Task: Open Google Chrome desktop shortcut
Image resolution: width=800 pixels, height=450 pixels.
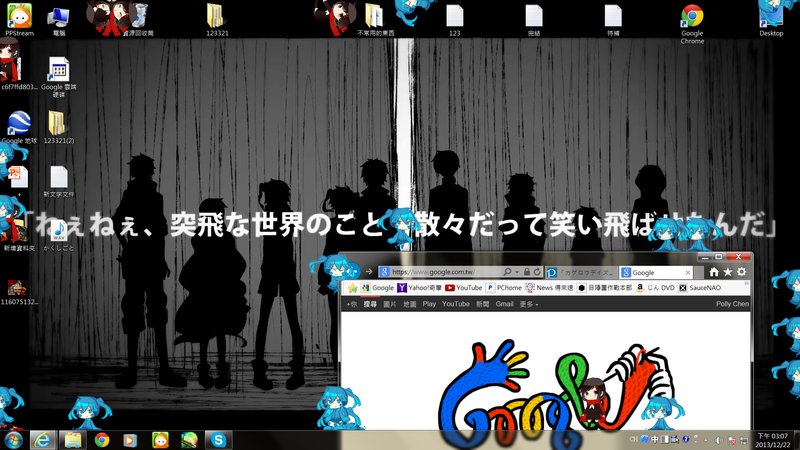Action: pos(692,20)
